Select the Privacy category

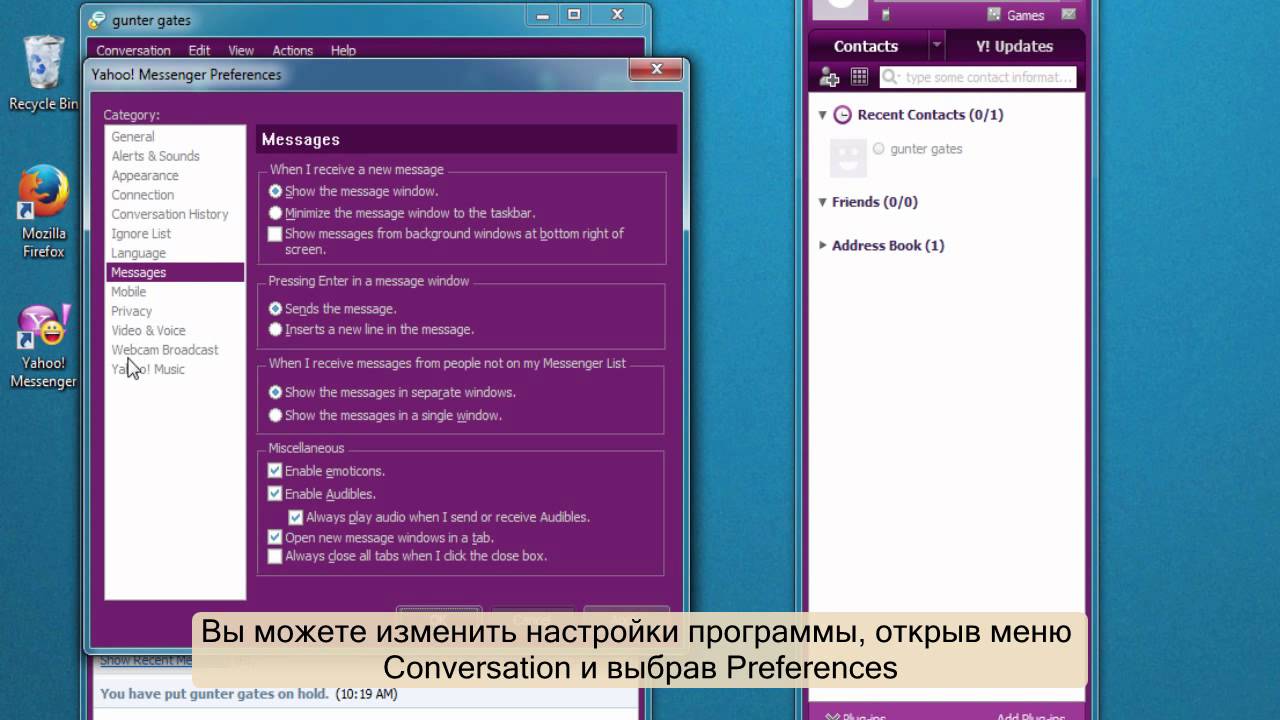[175, 311]
